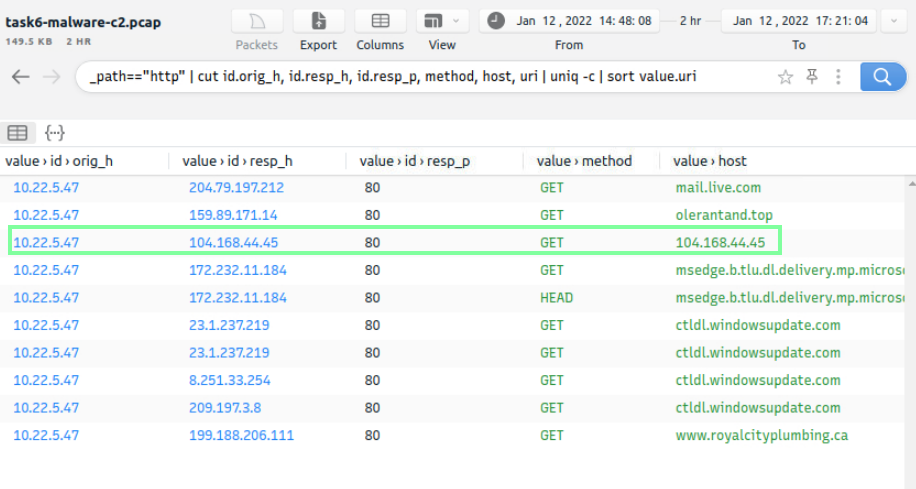The height and width of the screenshot is (489, 916).
Task: Click the olerantand.top host value
Action: click(x=724, y=215)
